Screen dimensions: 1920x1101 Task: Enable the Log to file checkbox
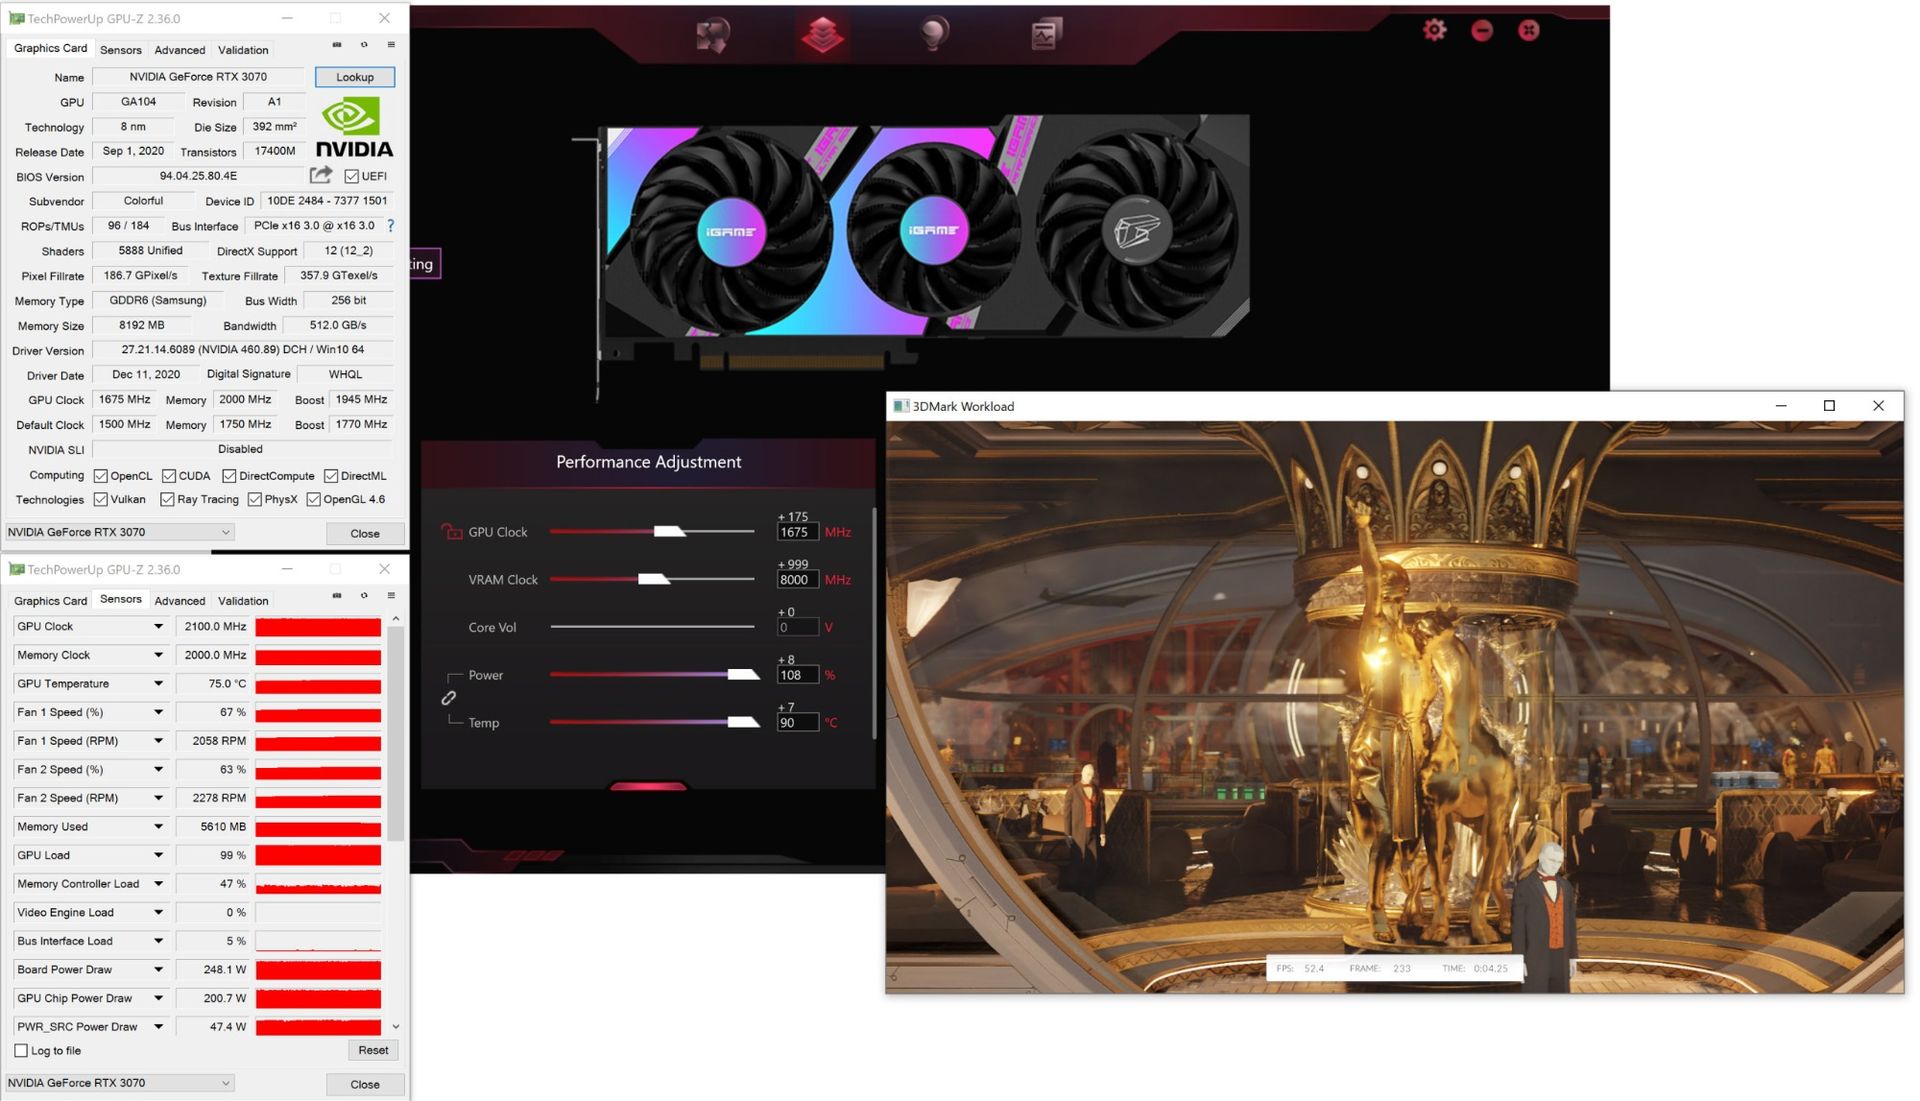pyautogui.click(x=21, y=1050)
